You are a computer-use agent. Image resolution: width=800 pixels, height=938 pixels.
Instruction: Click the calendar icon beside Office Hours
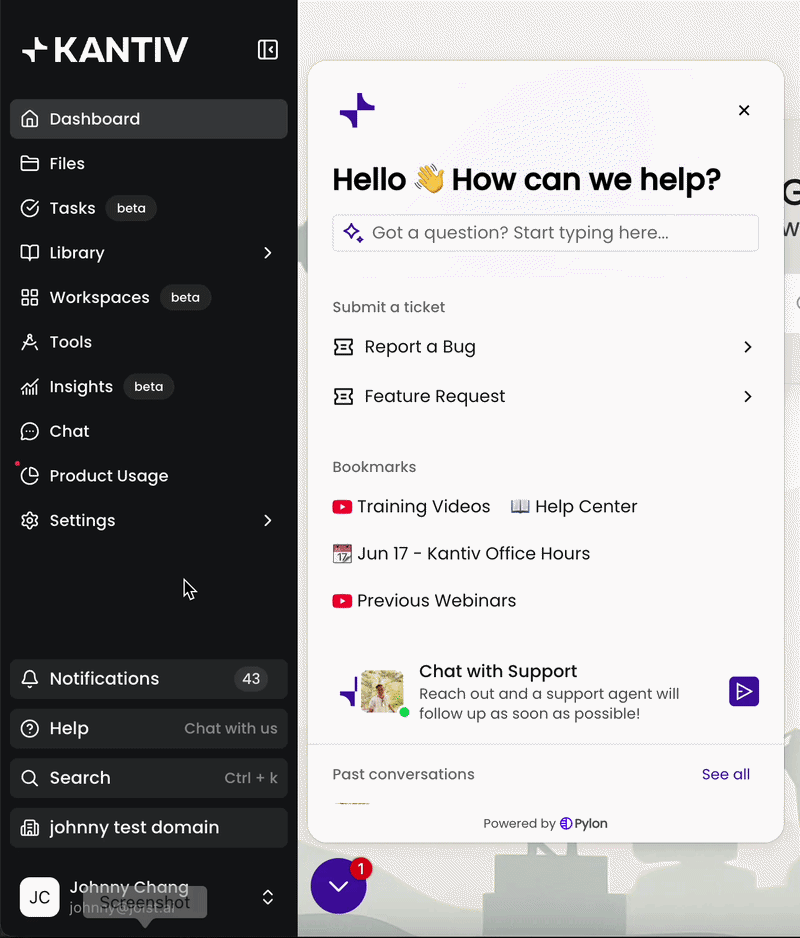click(x=342, y=554)
